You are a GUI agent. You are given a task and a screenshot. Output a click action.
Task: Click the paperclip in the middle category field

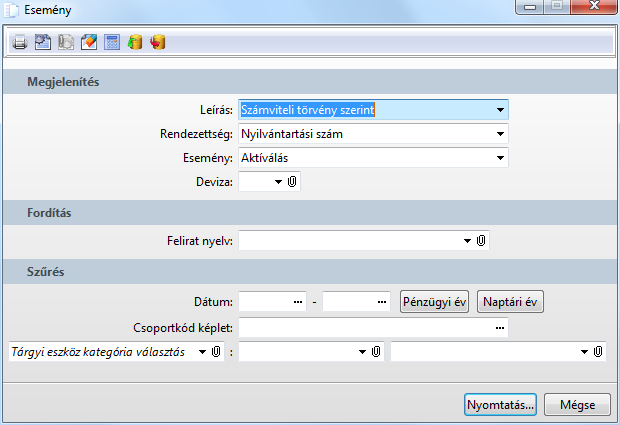click(376, 351)
